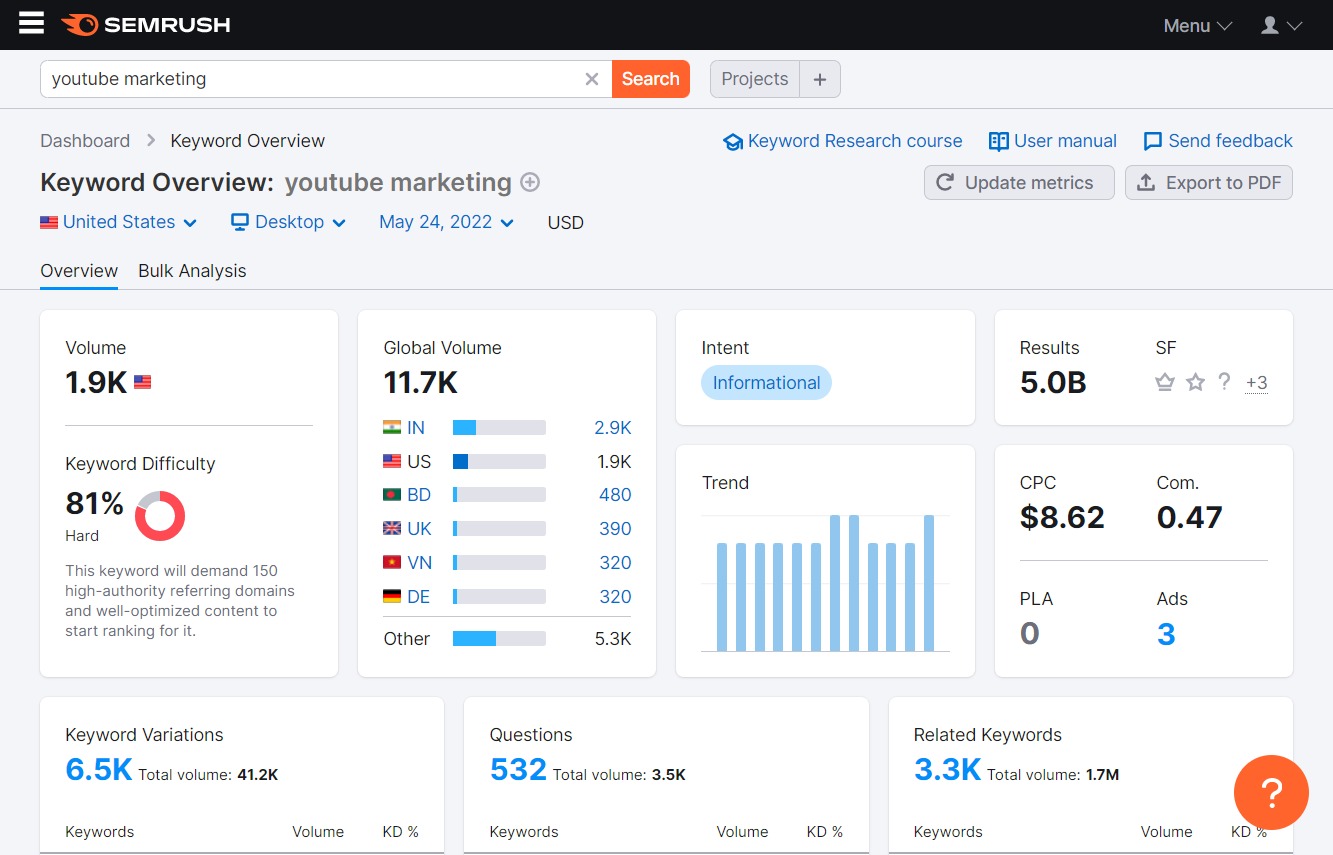Screen dimensions: 1333x855
Task: Click the PLA value 0
Action: click(1030, 634)
